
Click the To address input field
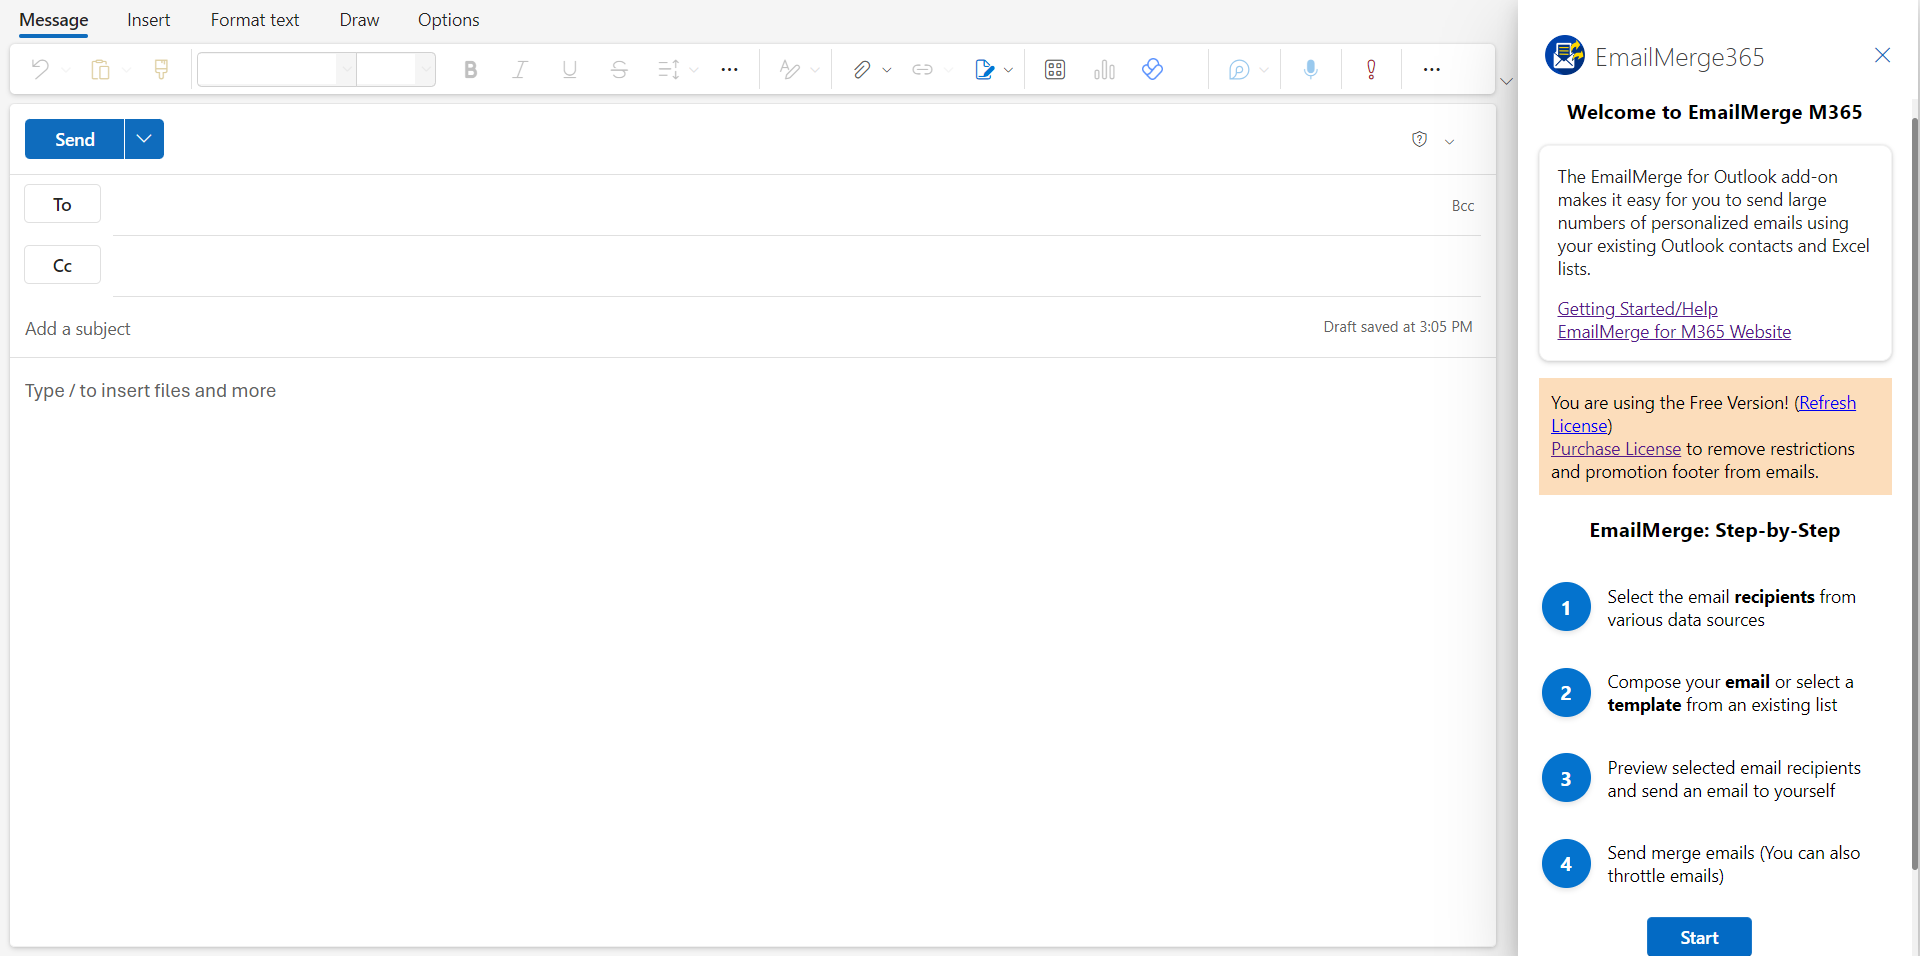coord(776,205)
